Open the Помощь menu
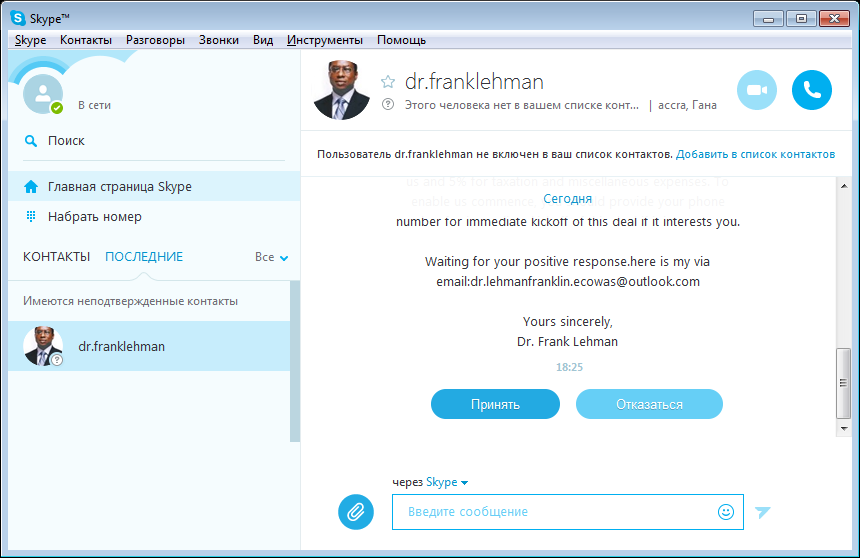 [401, 40]
